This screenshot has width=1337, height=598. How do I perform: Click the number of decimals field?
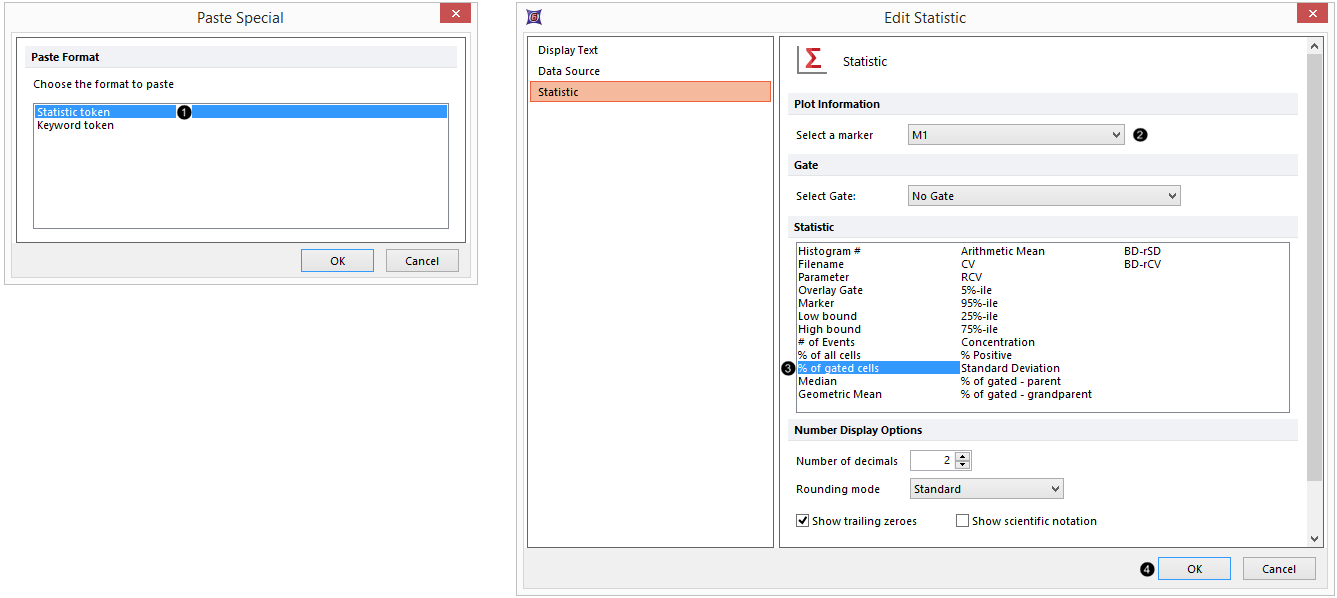coord(932,461)
